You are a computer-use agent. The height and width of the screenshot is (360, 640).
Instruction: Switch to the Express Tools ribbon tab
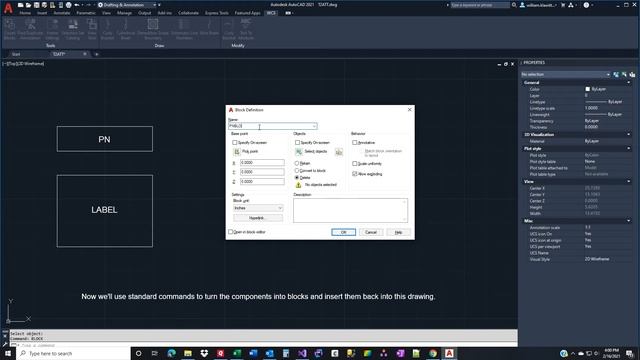217,13
